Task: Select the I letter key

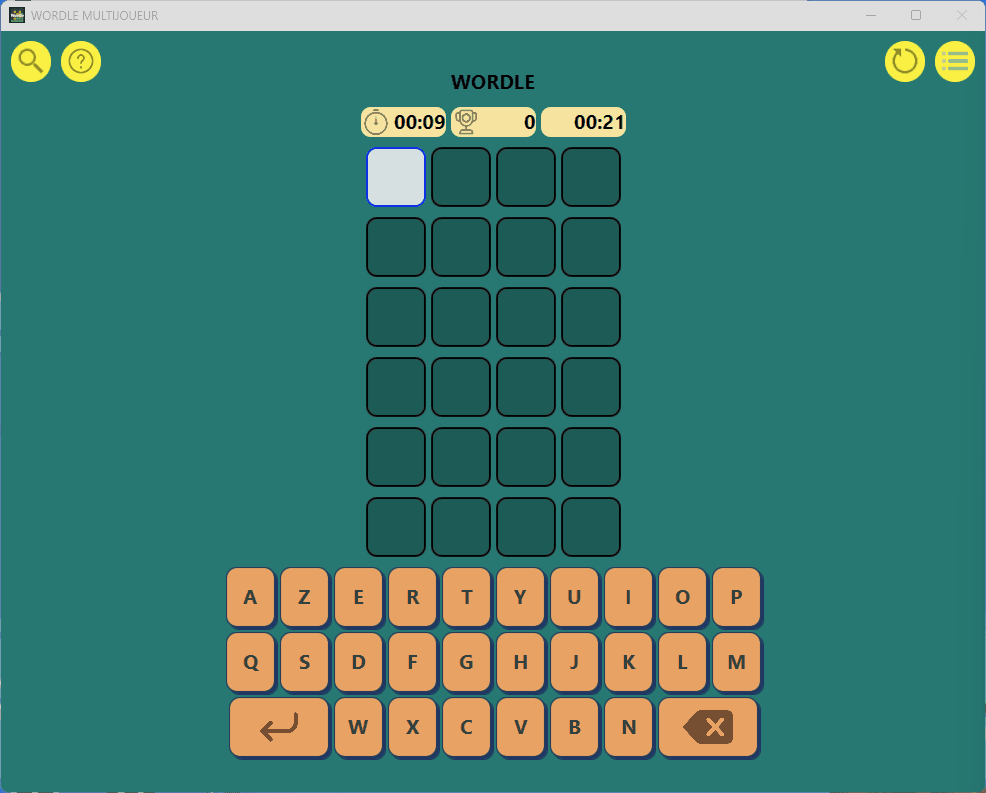Action: click(x=628, y=597)
